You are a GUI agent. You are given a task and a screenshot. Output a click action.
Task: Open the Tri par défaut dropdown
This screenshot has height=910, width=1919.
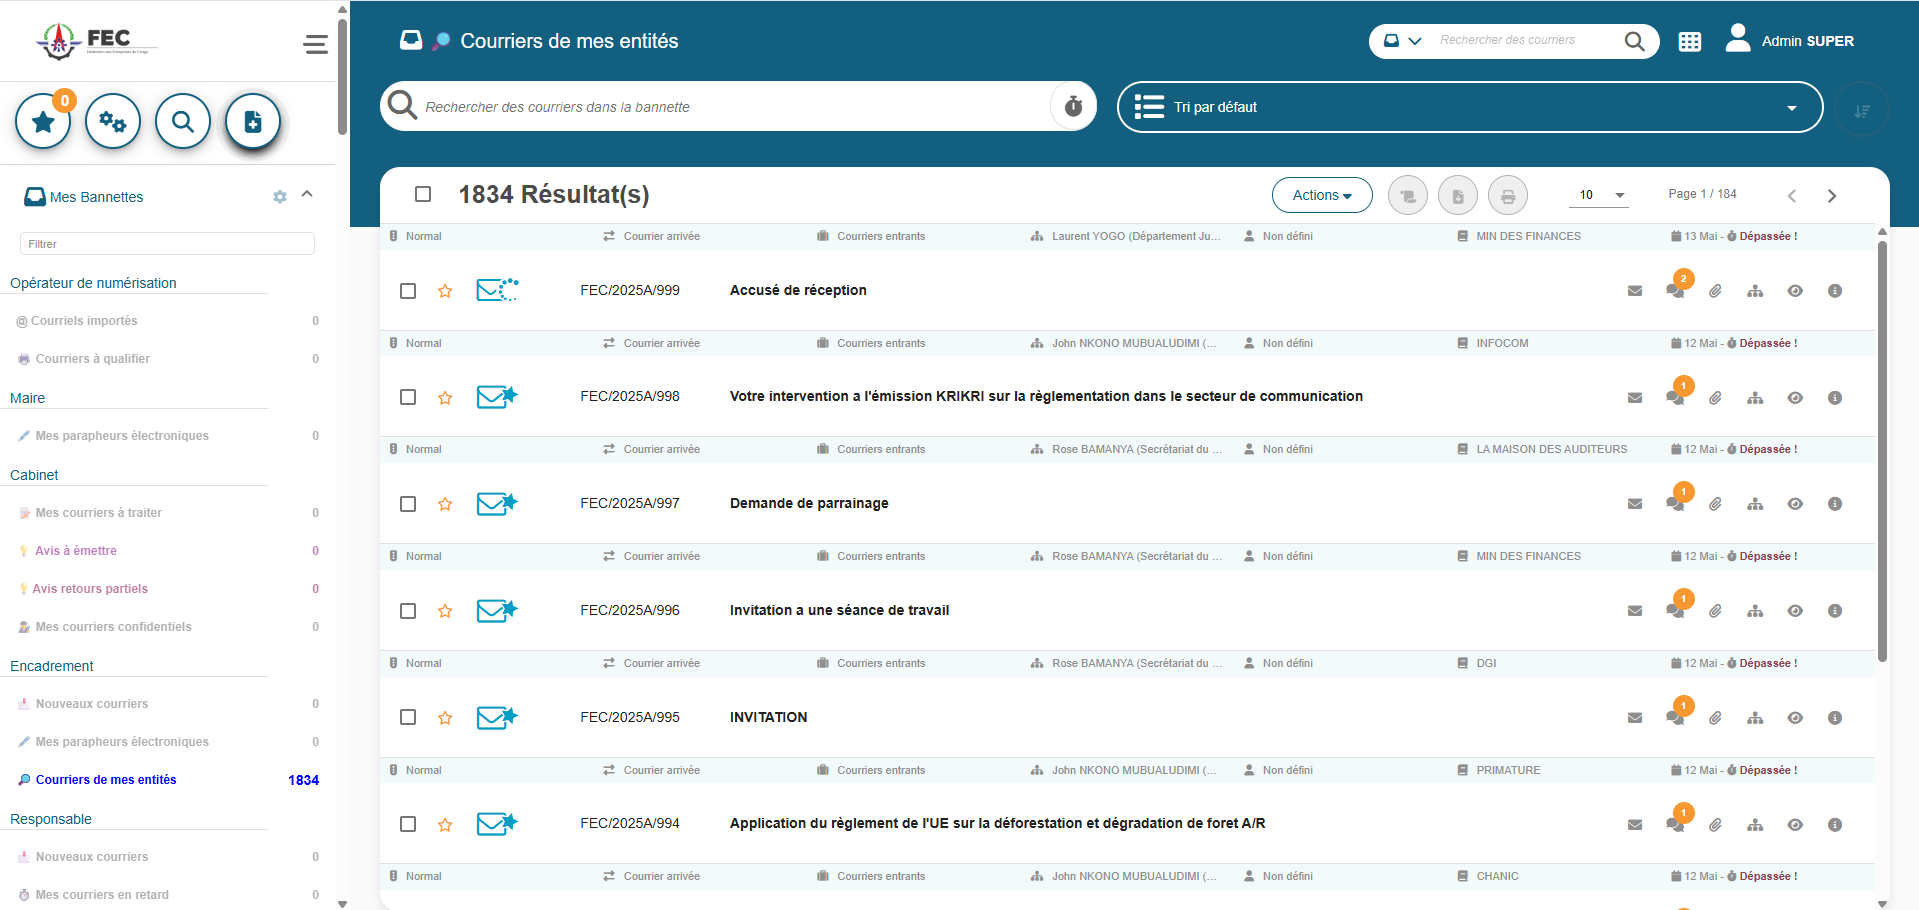pos(1468,106)
